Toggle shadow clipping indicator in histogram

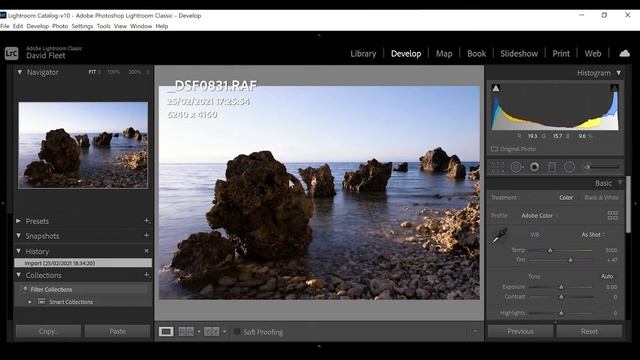[496, 88]
